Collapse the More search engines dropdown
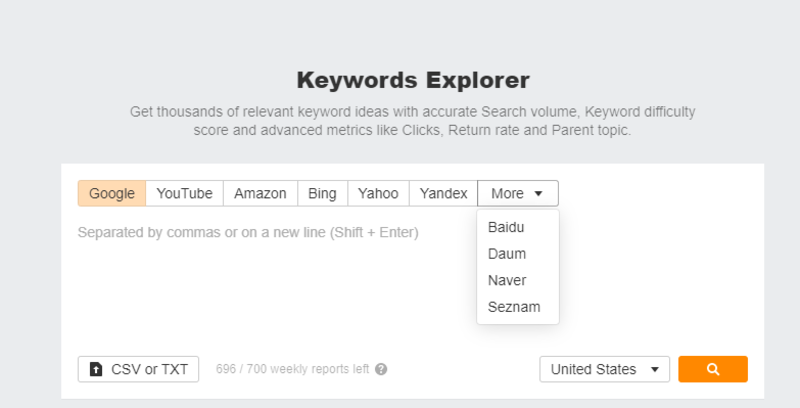Viewport: 800px width, 408px height. [517, 193]
